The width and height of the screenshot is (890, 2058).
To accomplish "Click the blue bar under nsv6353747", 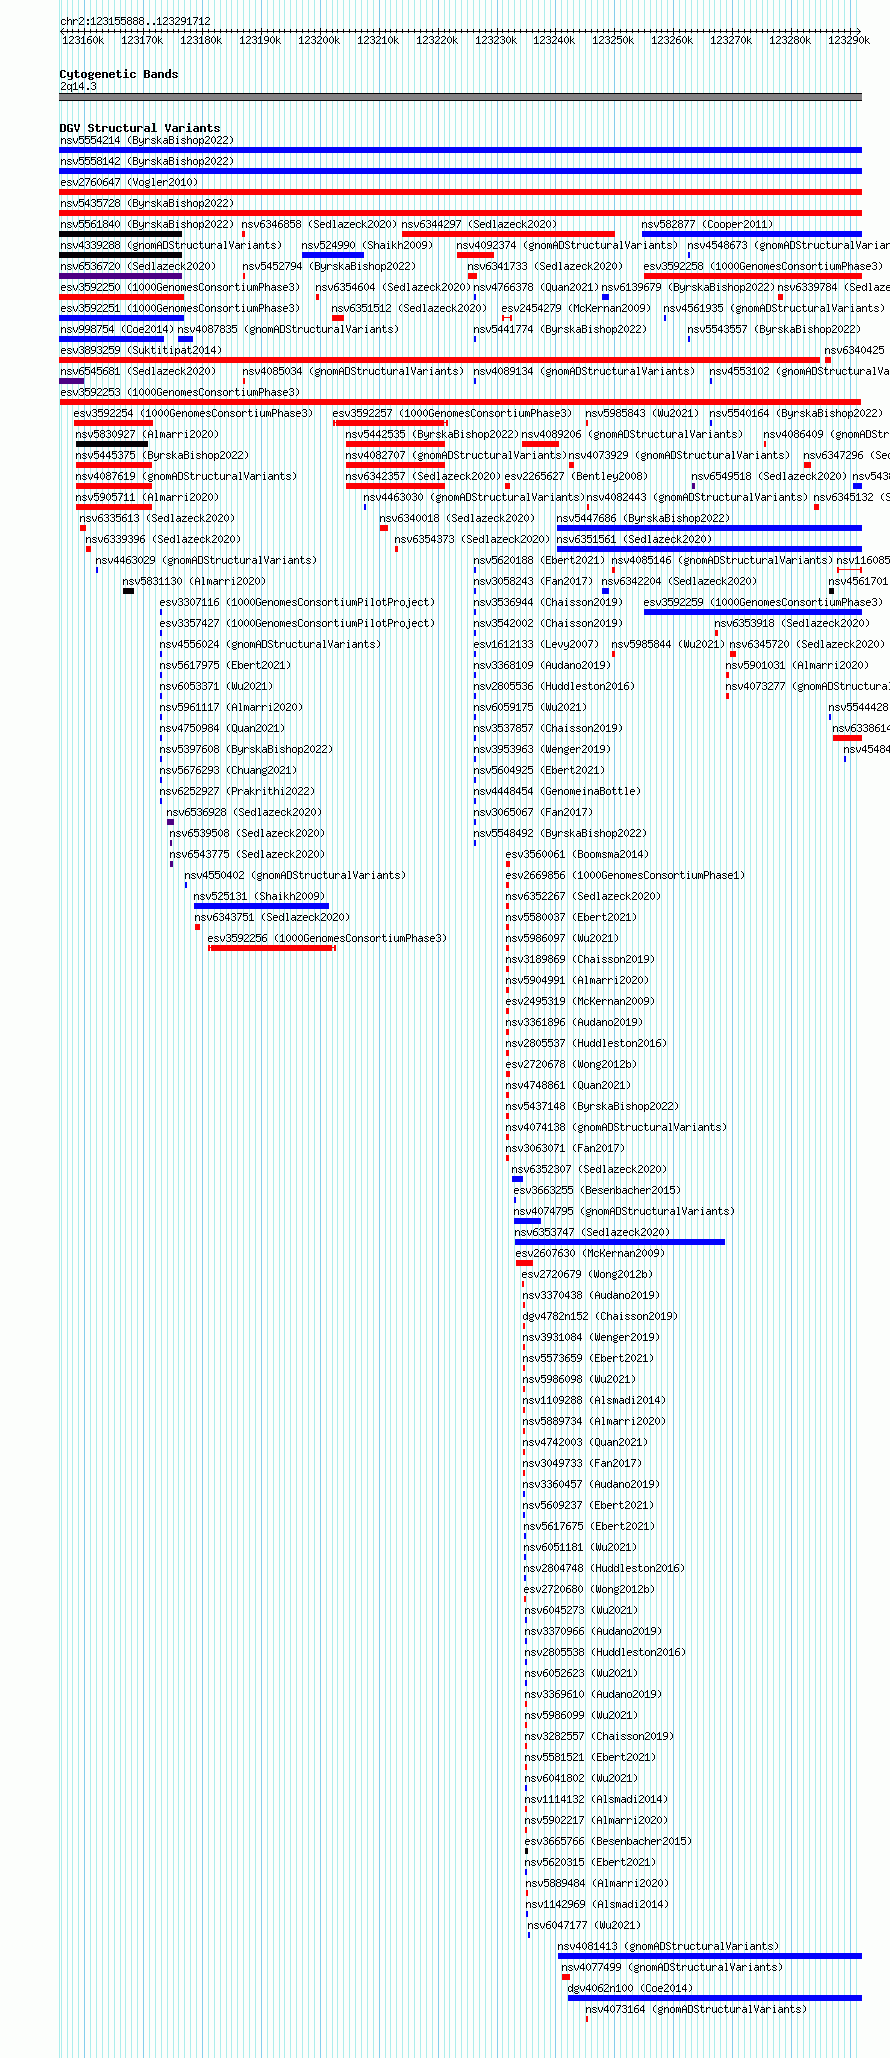I will click(x=620, y=1242).
